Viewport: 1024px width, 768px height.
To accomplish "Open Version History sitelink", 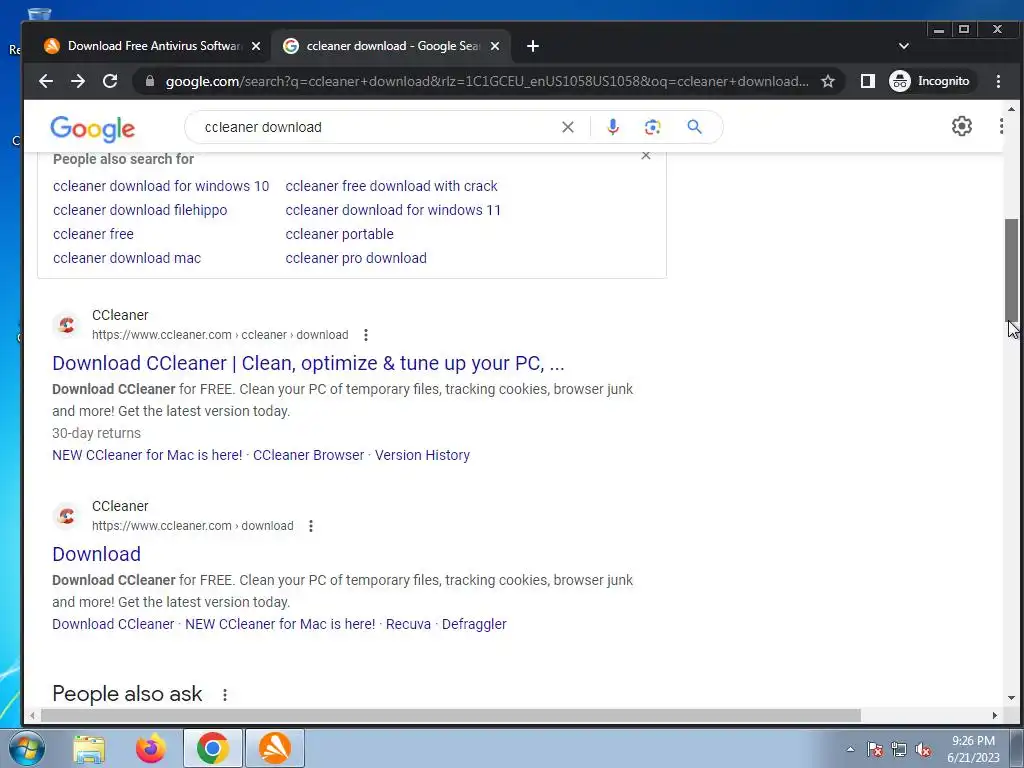I will click(422, 455).
